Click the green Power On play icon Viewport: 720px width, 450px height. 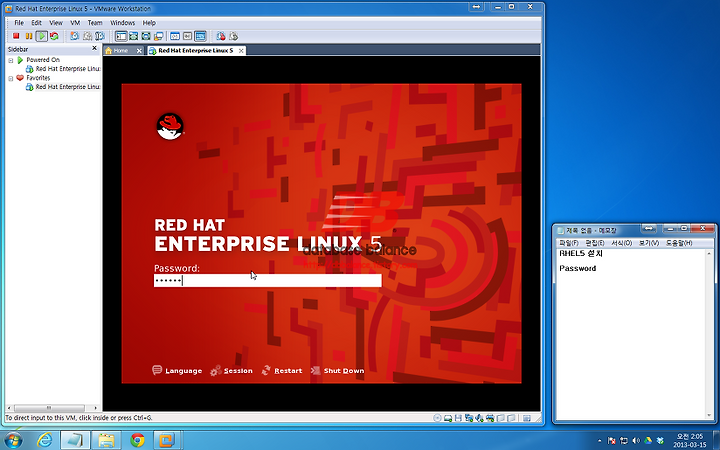pyautogui.click(x=41, y=36)
